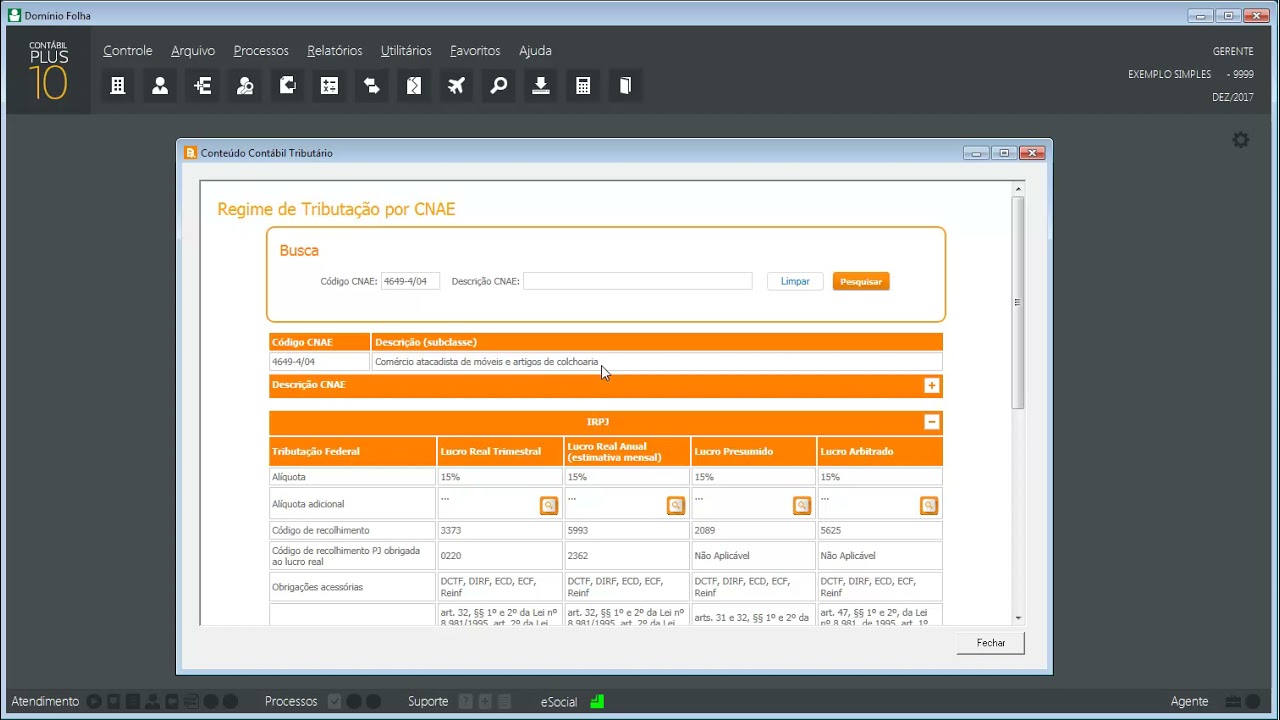Open Lucro Real Anual additional rate details icon
The image size is (1280, 720).
point(676,506)
